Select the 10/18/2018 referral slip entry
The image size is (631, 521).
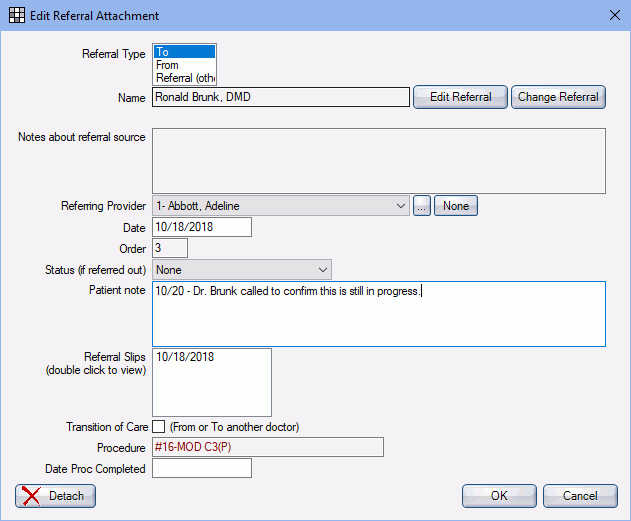(186, 357)
